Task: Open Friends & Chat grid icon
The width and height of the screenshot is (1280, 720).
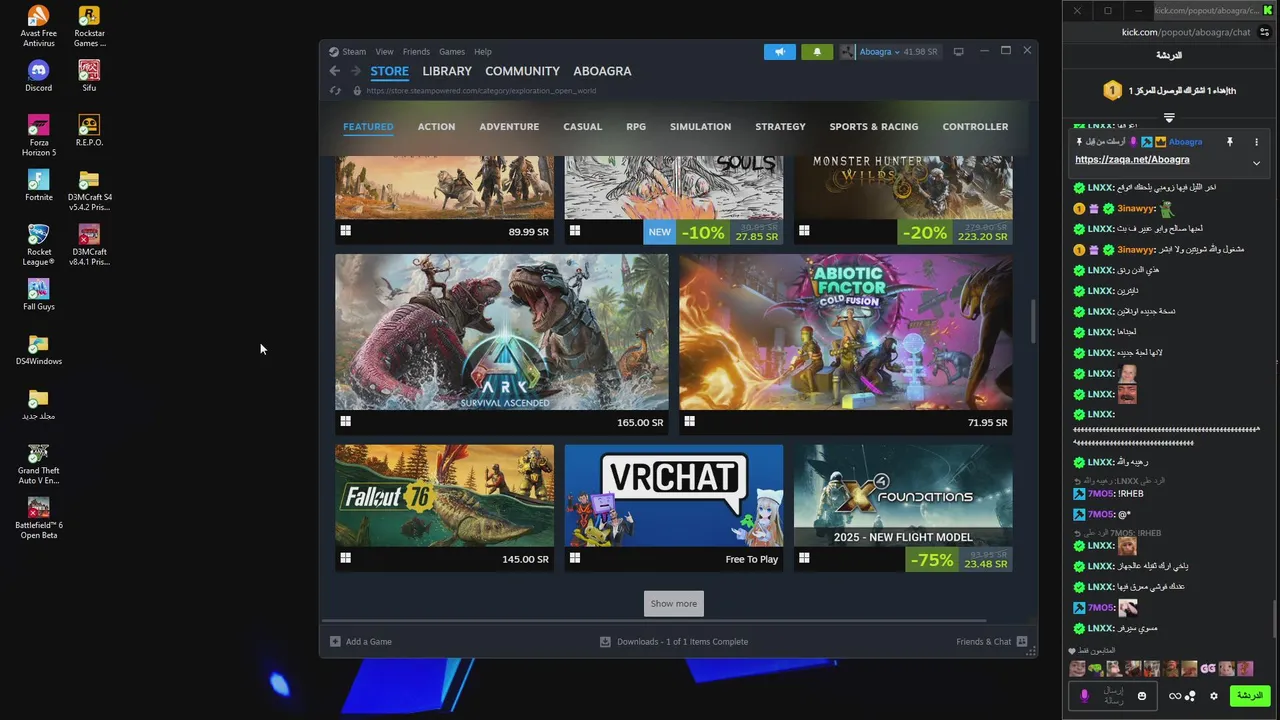Action: pyautogui.click(x=1022, y=642)
